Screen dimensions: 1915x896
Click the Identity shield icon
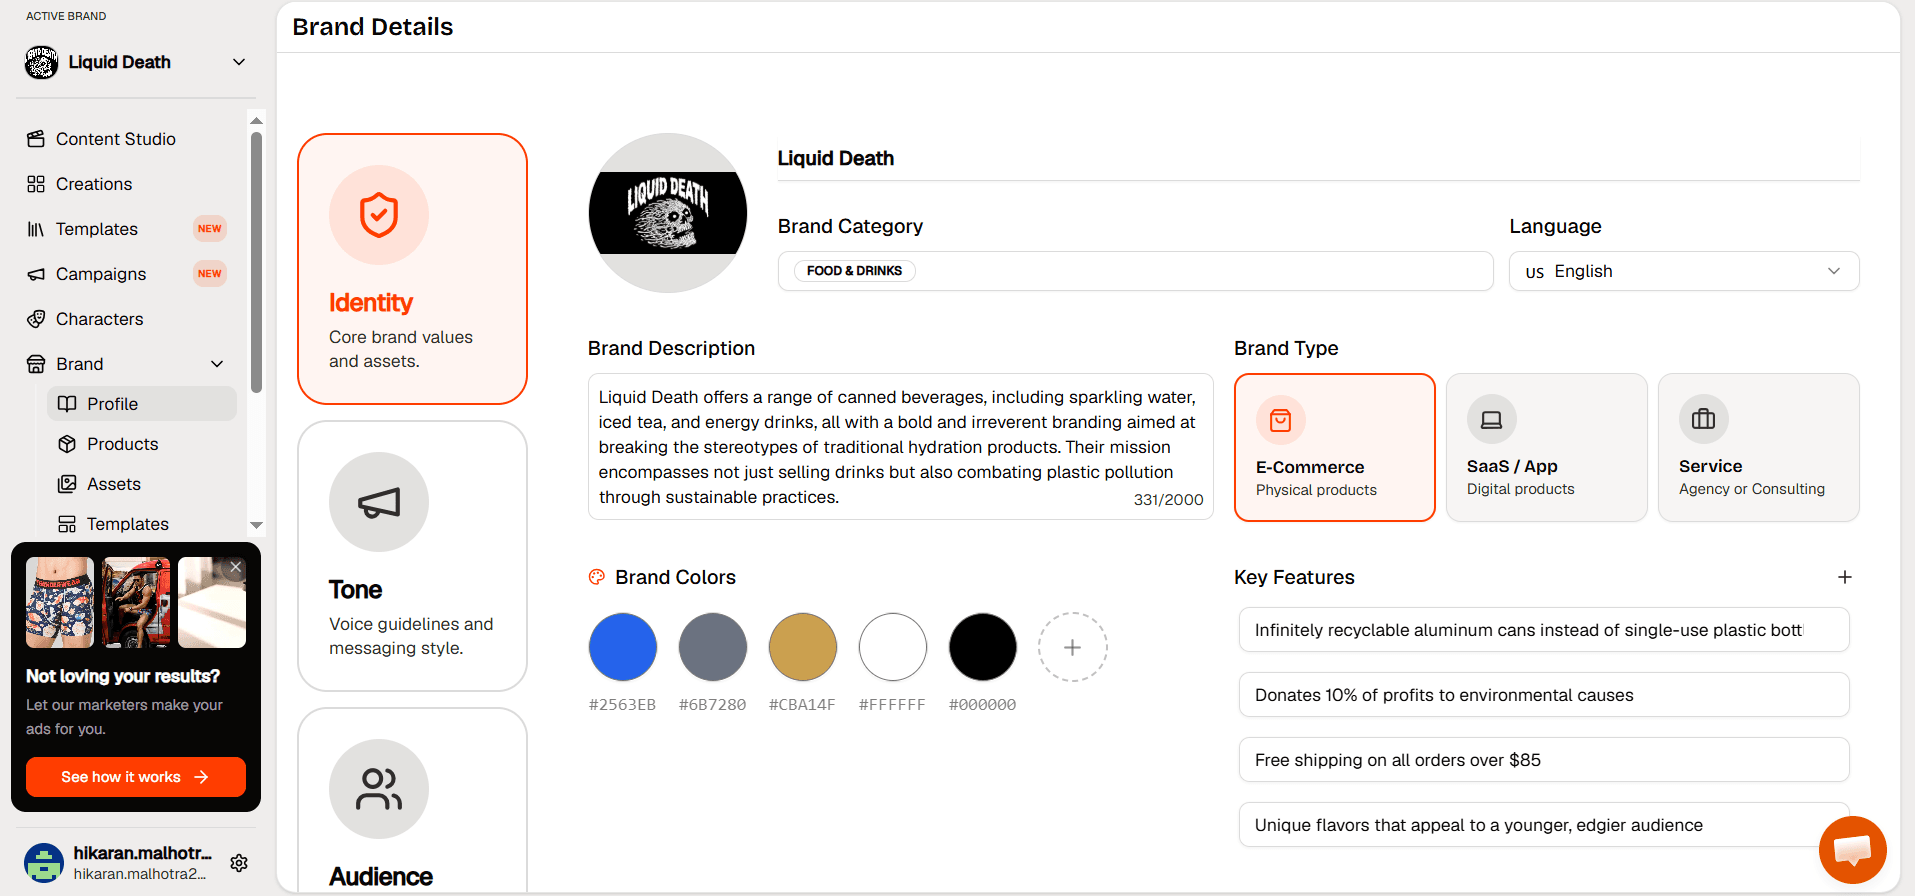379,215
